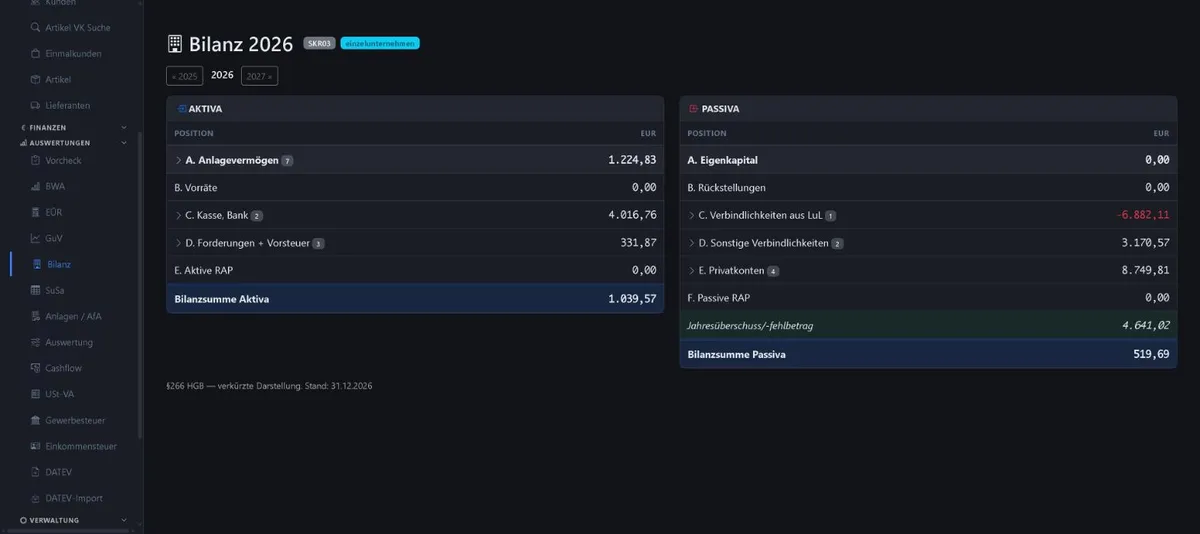Go to previous year « 2025
The image size is (1200, 534).
(185, 76)
